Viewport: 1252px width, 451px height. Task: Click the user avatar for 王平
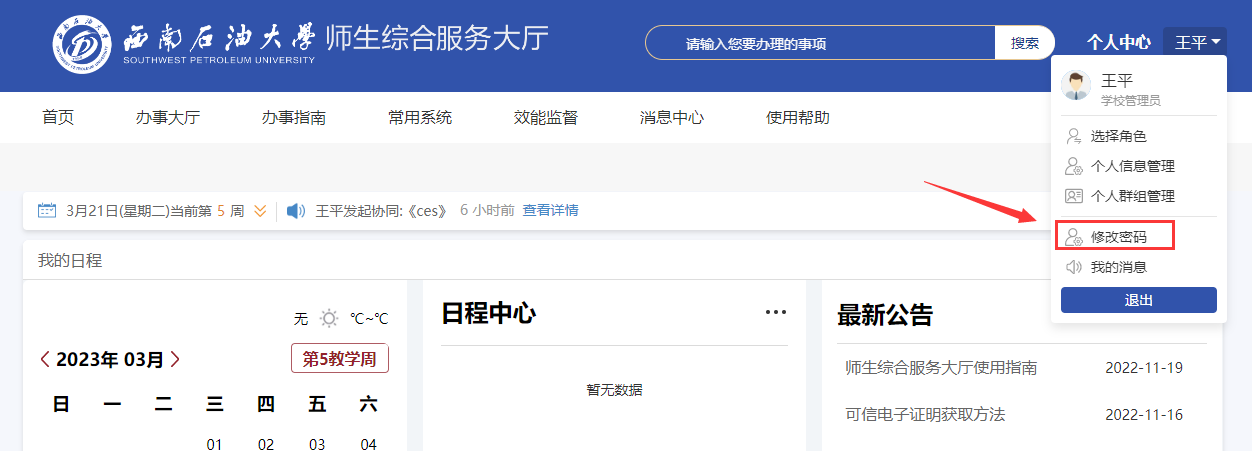coord(1076,87)
